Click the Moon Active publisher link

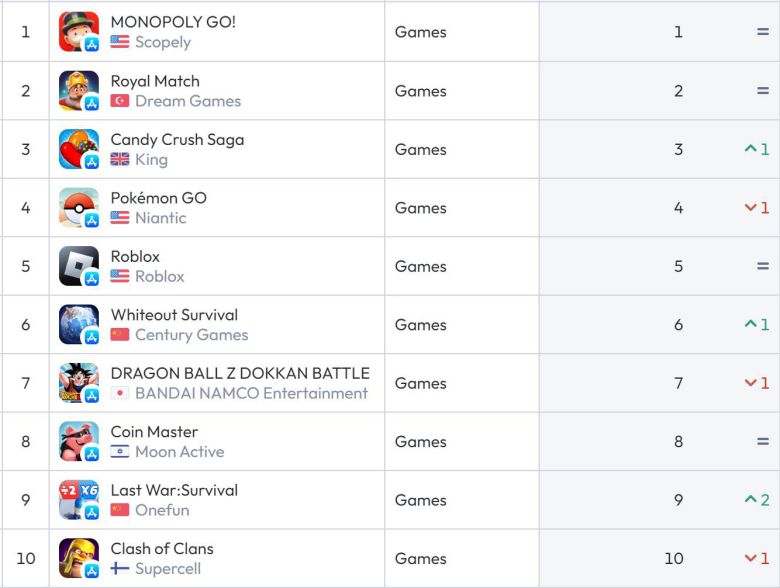pyautogui.click(x=179, y=452)
